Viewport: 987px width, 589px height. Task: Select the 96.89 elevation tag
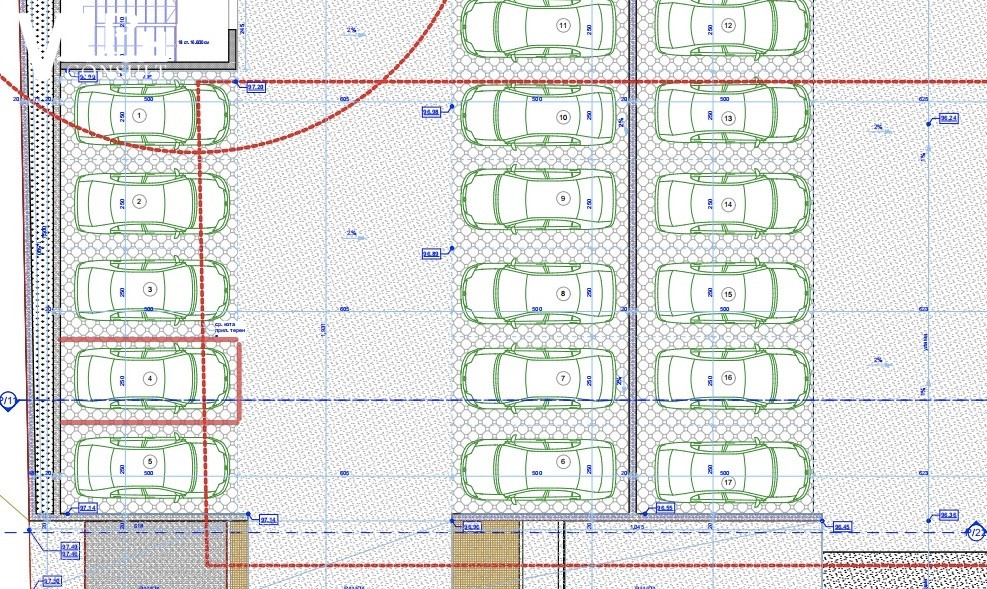click(x=432, y=254)
